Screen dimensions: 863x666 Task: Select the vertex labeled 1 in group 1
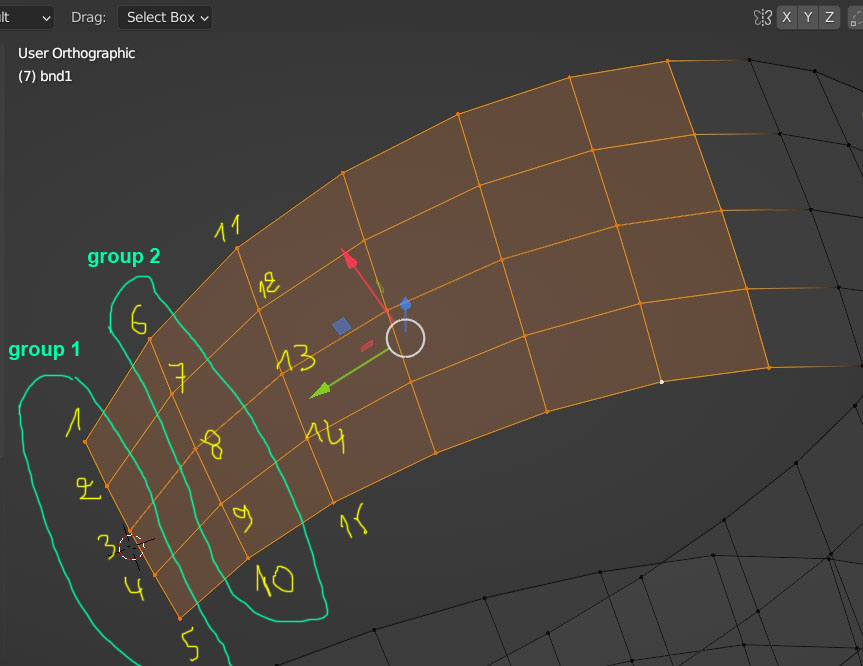pos(84,441)
